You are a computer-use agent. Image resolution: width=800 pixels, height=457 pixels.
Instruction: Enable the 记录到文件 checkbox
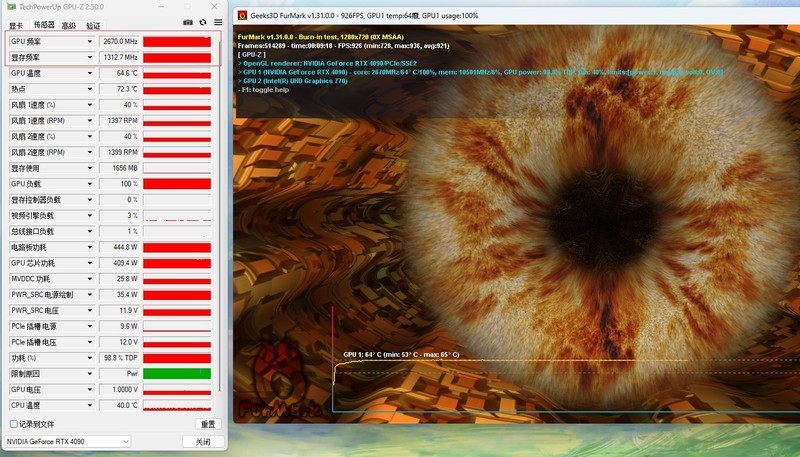pyautogui.click(x=14, y=424)
